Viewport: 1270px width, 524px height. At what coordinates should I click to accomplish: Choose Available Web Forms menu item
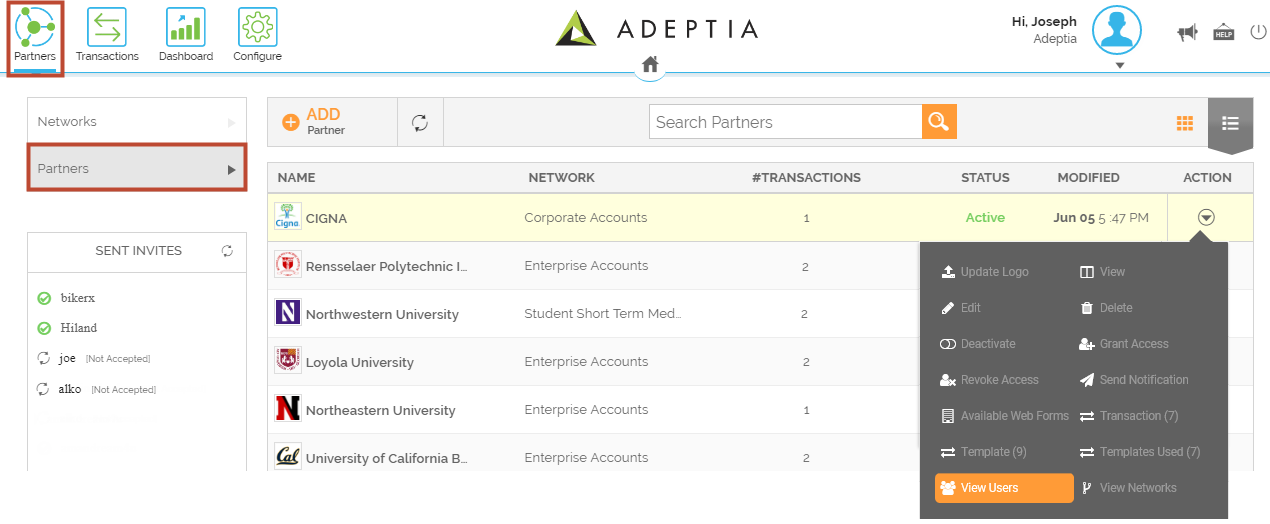click(1004, 416)
